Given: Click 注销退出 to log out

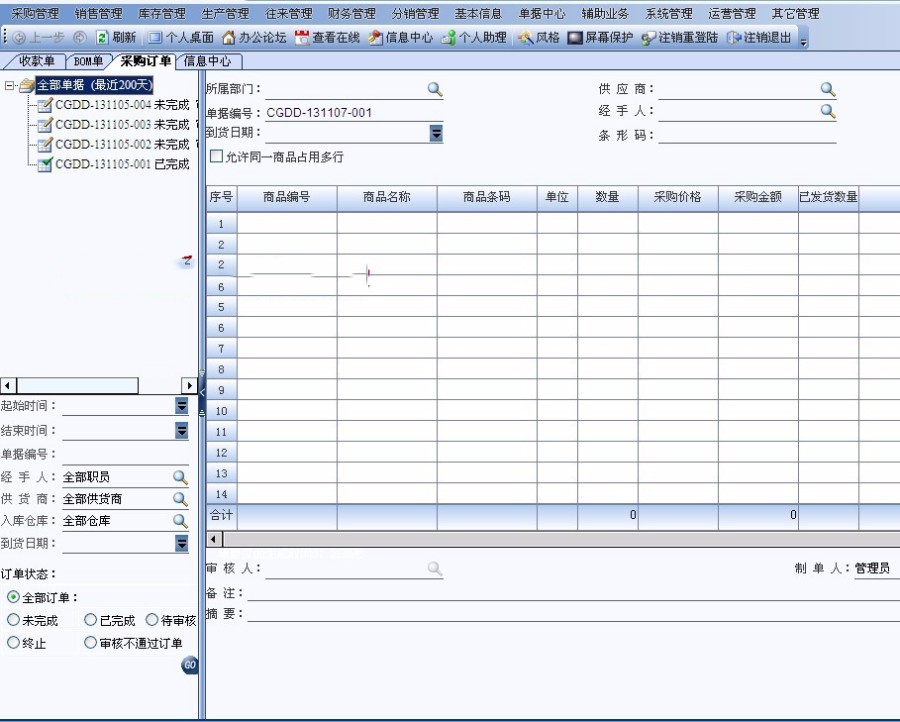Looking at the screenshot, I should [x=757, y=38].
